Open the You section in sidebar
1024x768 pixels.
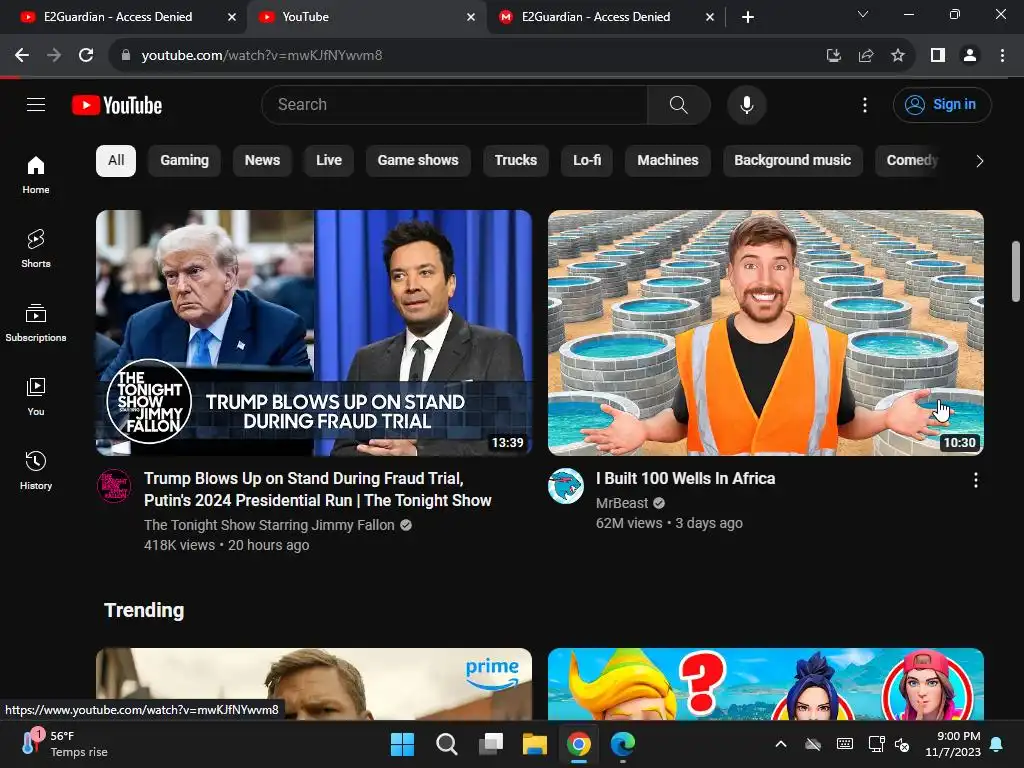click(36, 396)
